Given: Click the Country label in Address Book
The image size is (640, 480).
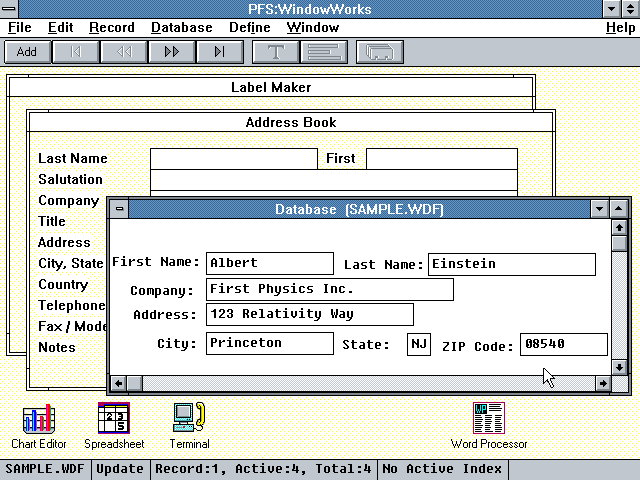Looking at the screenshot, I should pyautogui.click(x=63, y=284).
